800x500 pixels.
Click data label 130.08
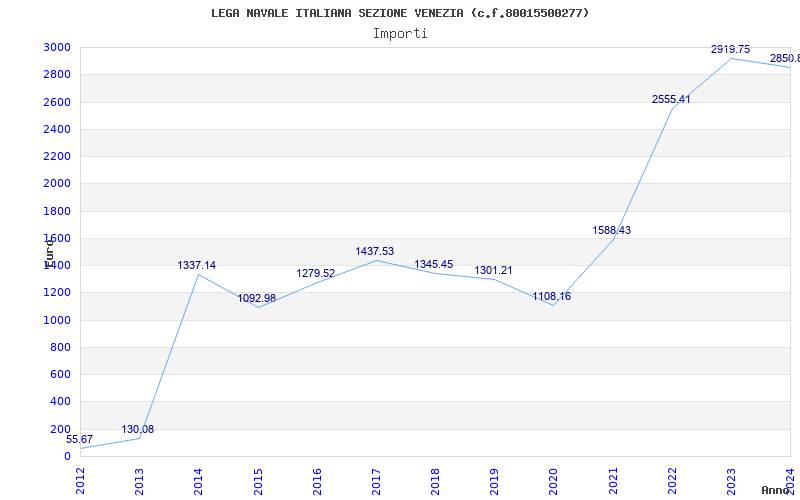coord(138,429)
